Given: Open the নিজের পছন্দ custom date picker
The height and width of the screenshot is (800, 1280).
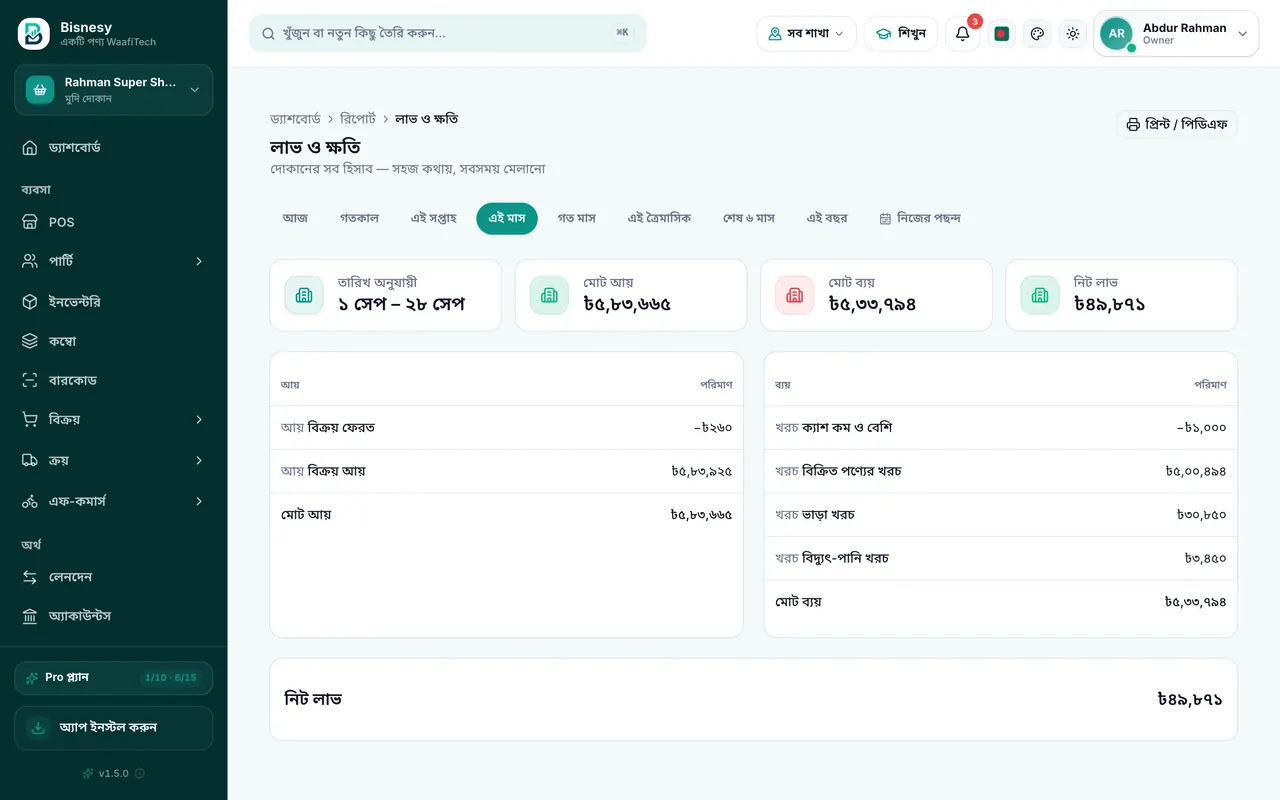Looking at the screenshot, I should tap(920, 218).
